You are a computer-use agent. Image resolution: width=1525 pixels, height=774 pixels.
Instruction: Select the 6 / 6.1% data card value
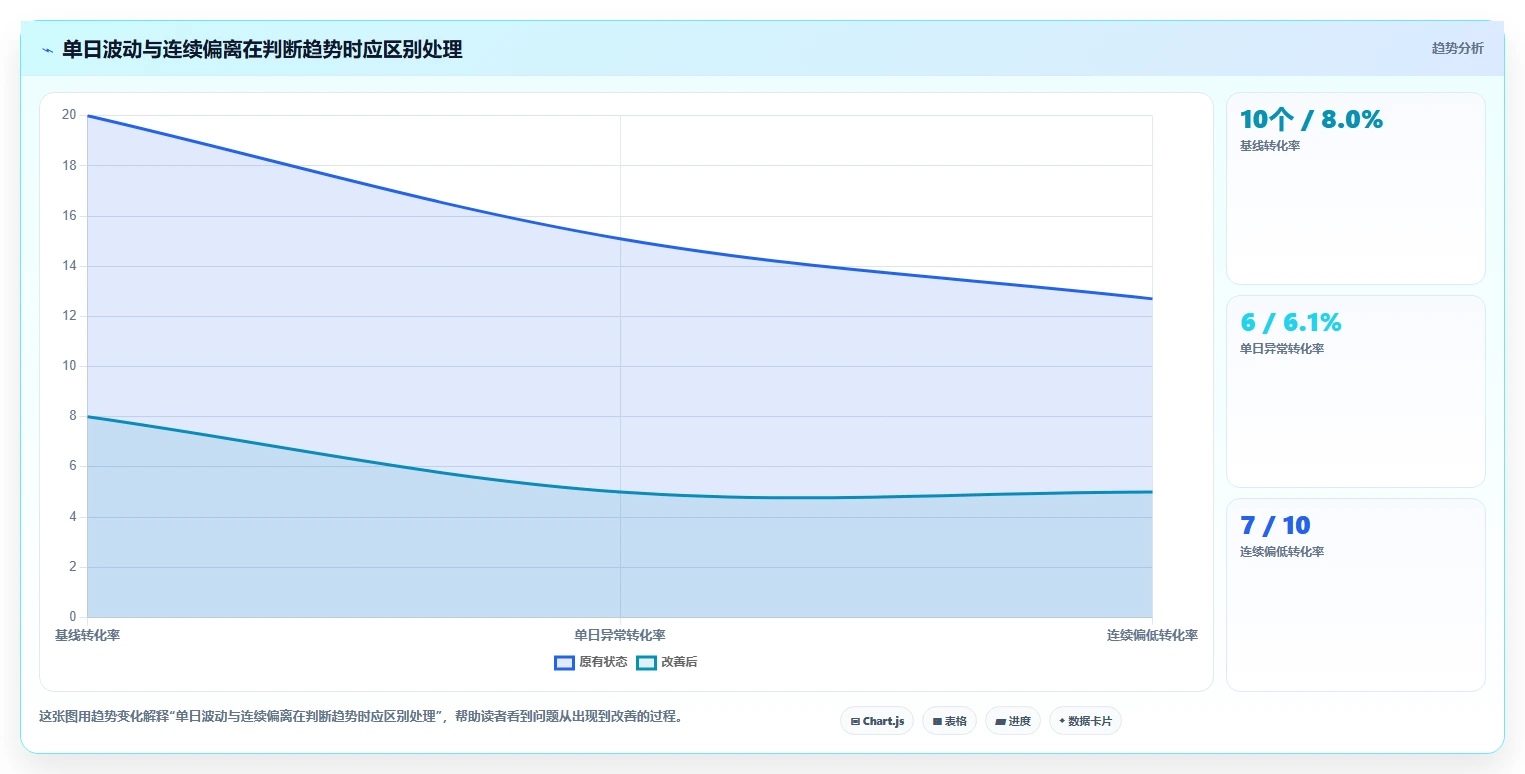coord(1290,323)
